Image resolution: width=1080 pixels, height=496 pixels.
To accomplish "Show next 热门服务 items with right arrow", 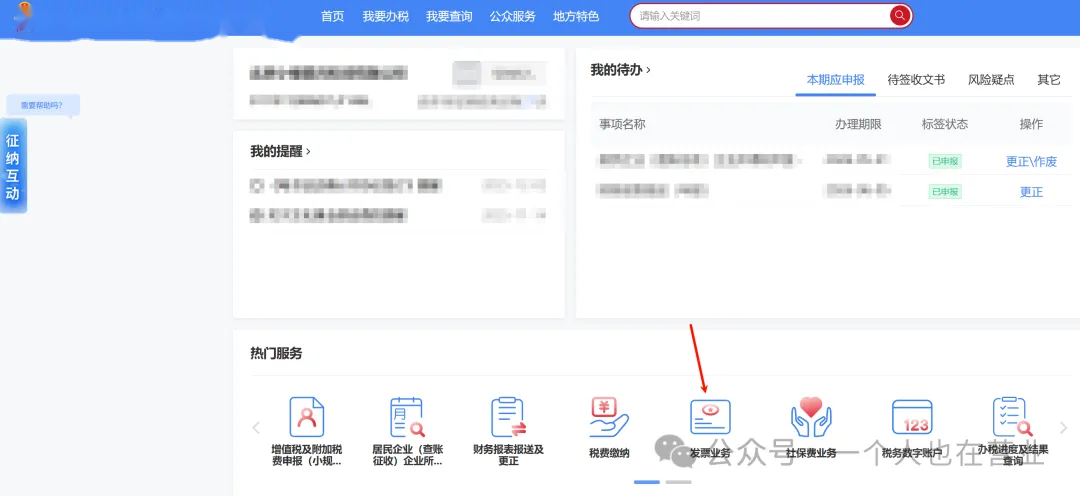I will (1063, 427).
